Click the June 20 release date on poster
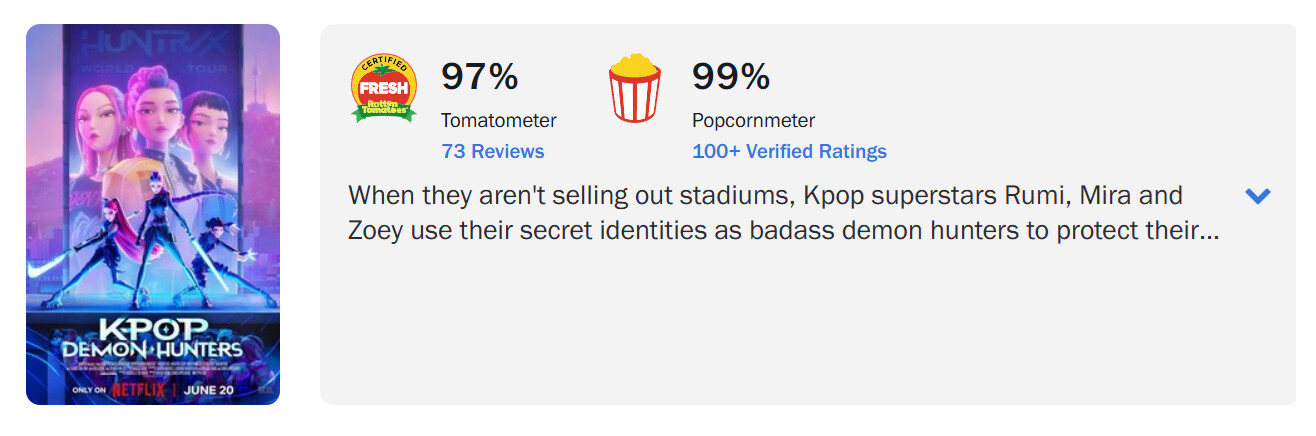The height and width of the screenshot is (436, 1316). (213, 388)
